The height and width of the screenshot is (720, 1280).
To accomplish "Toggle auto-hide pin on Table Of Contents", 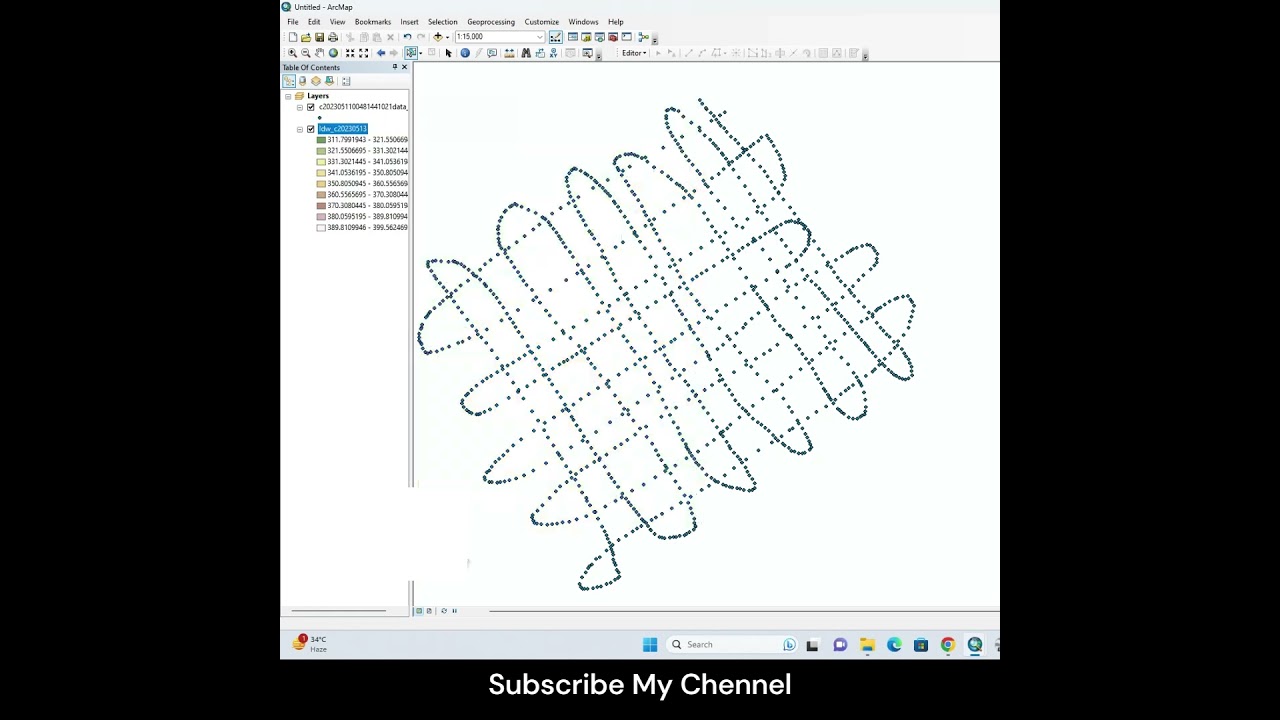I will [395, 67].
